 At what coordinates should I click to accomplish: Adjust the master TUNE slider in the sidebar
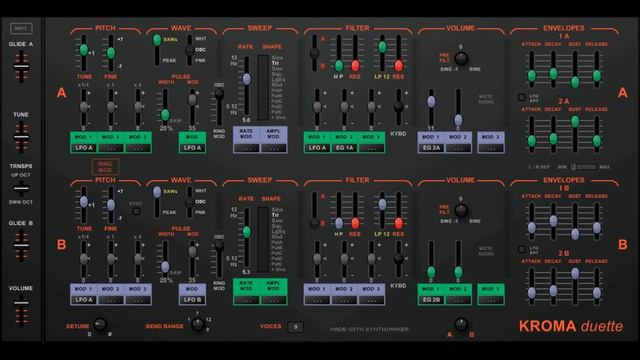pyautogui.click(x=21, y=137)
